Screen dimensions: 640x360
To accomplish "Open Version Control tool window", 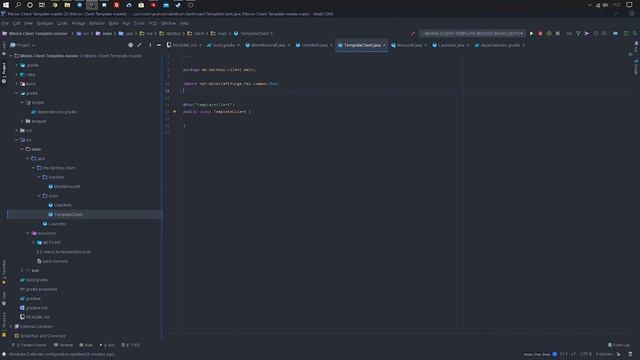I will [x=29, y=345].
